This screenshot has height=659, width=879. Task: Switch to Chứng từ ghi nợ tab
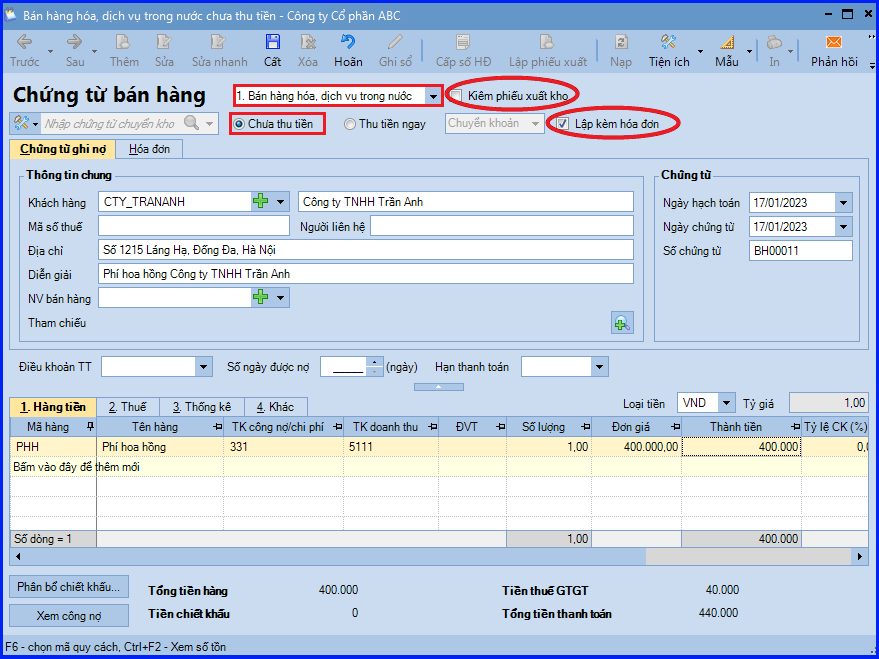coord(62,149)
